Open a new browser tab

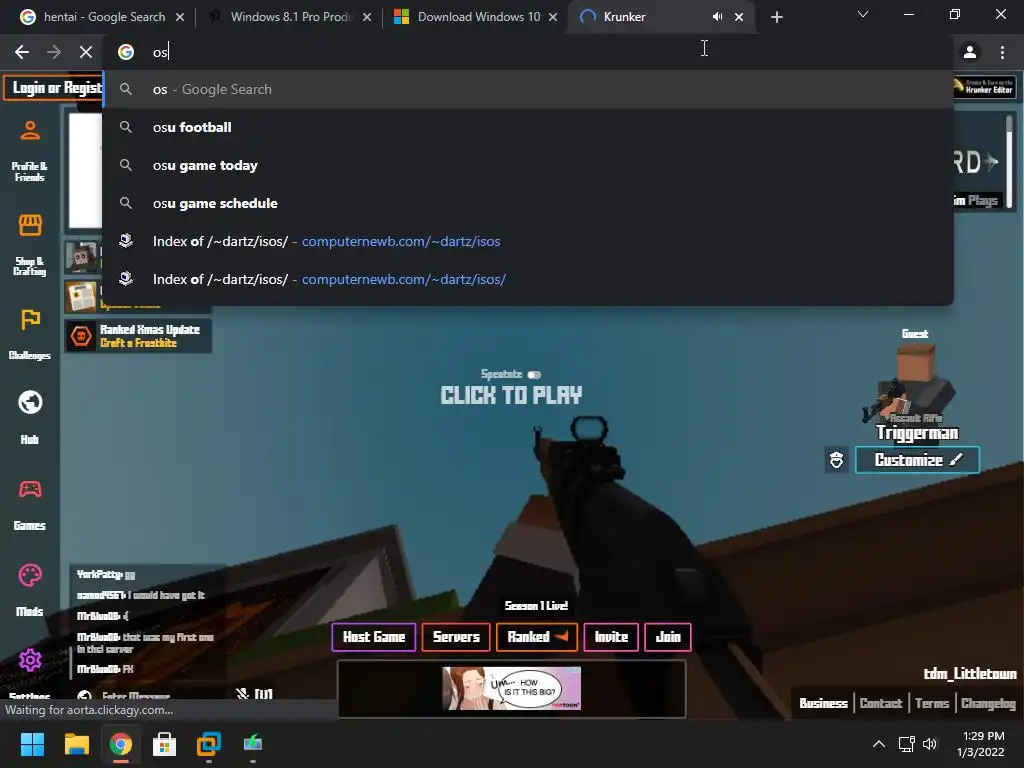click(x=776, y=17)
